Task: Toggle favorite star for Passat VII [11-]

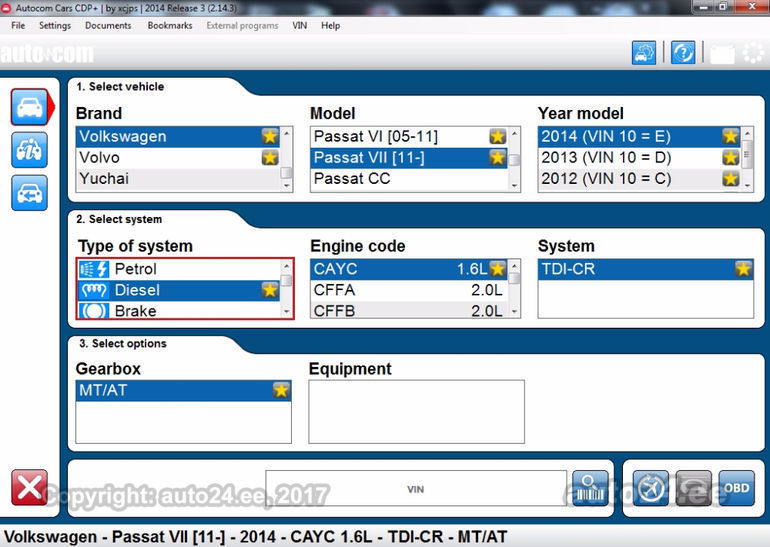Action: point(497,158)
